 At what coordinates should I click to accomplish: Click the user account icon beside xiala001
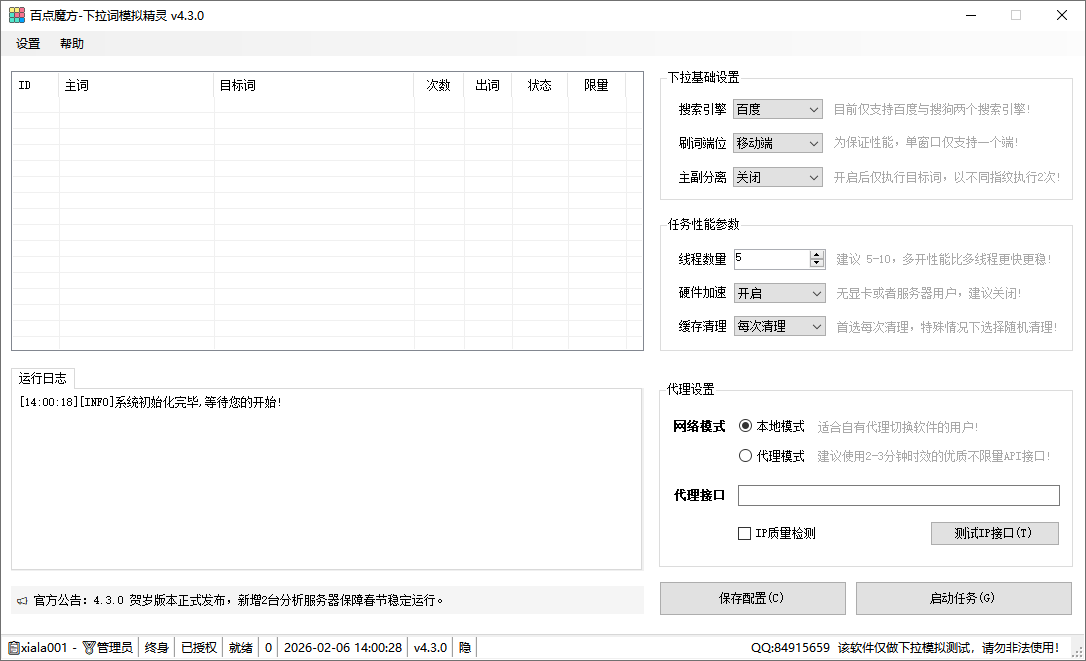[13, 648]
